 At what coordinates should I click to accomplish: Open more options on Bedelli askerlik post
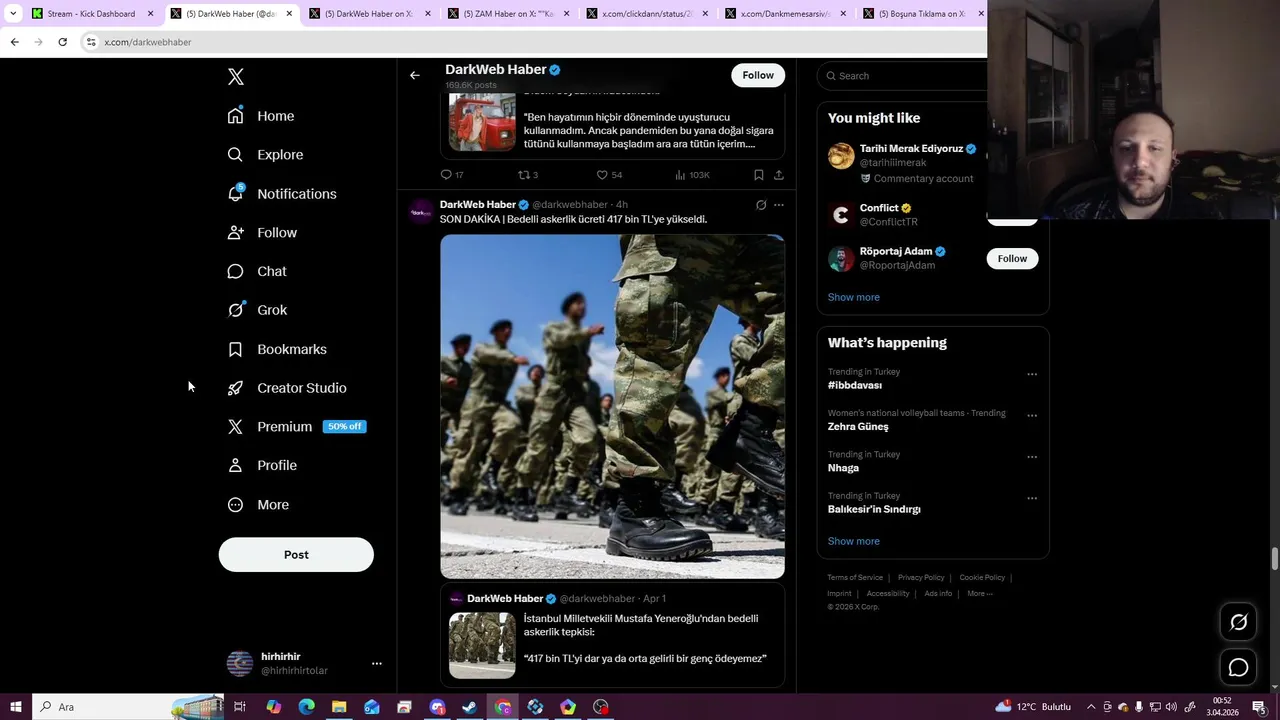pyautogui.click(x=779, y=205)
